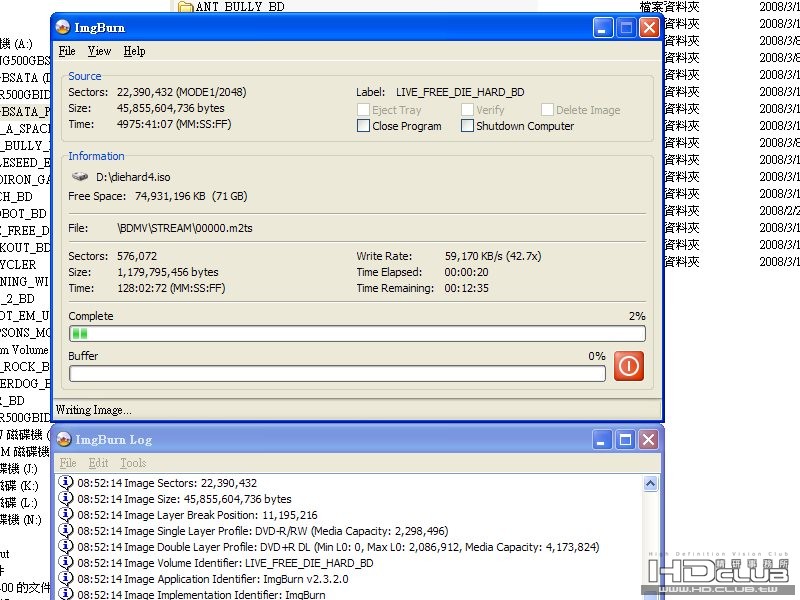This screenshot has width=800, height=600.
Task: Select the (L:) drive in Explorer tree
Action: pyautogui.click(x=19, y=503)
